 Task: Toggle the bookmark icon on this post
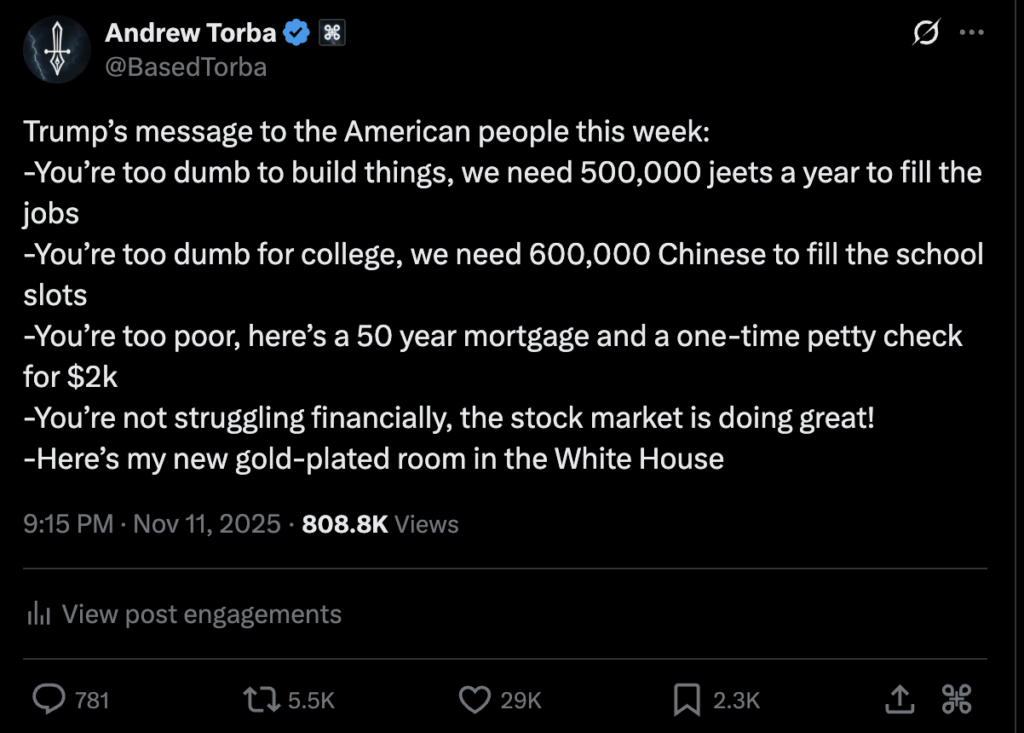687,699
